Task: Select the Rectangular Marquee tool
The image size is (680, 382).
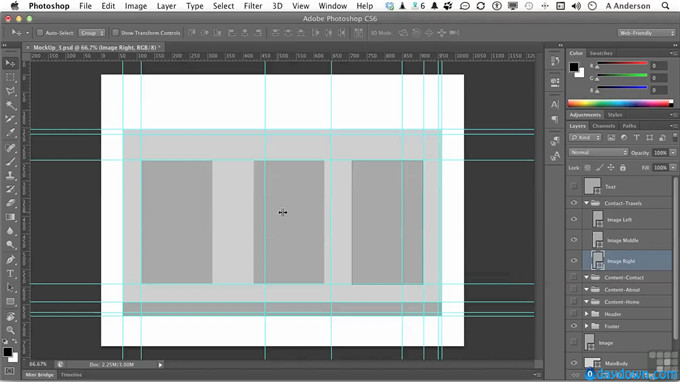Action: 10,77
